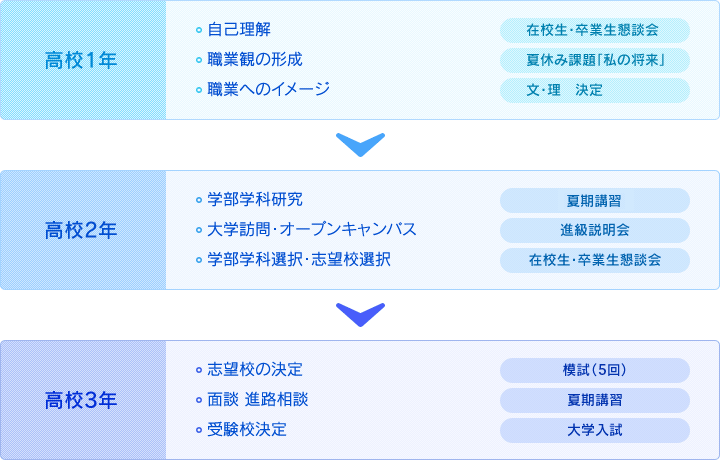The height and width of the screenshot is (460, 720).
Task: Click the 夏休み課題「私の将来」 pill
Action: point(595,60)
